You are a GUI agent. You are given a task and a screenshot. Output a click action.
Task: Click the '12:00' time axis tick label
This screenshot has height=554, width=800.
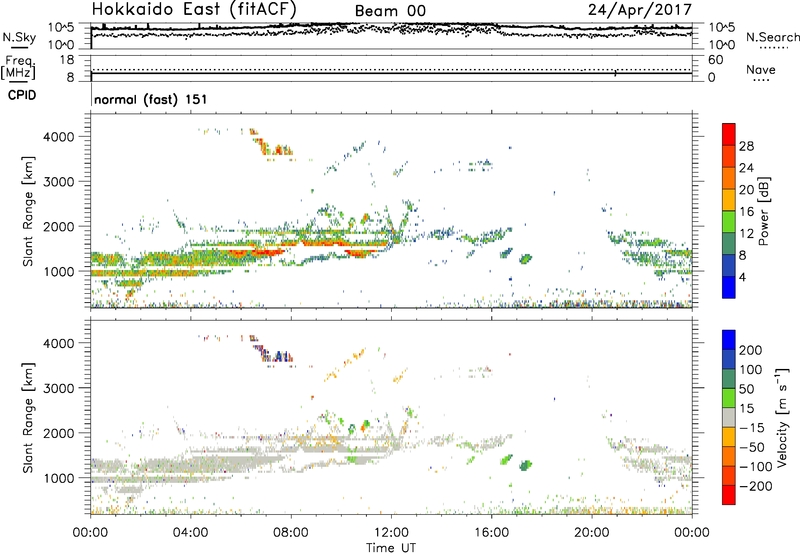[x=391, y=533]
